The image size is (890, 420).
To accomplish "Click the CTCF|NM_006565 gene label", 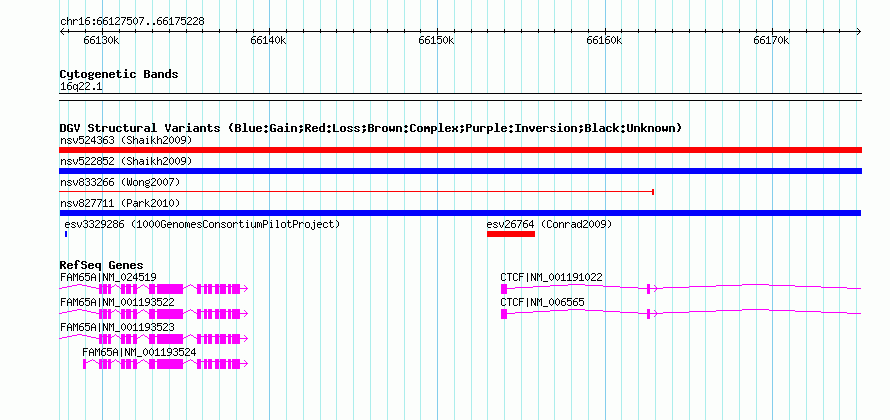I will point(542,302).
